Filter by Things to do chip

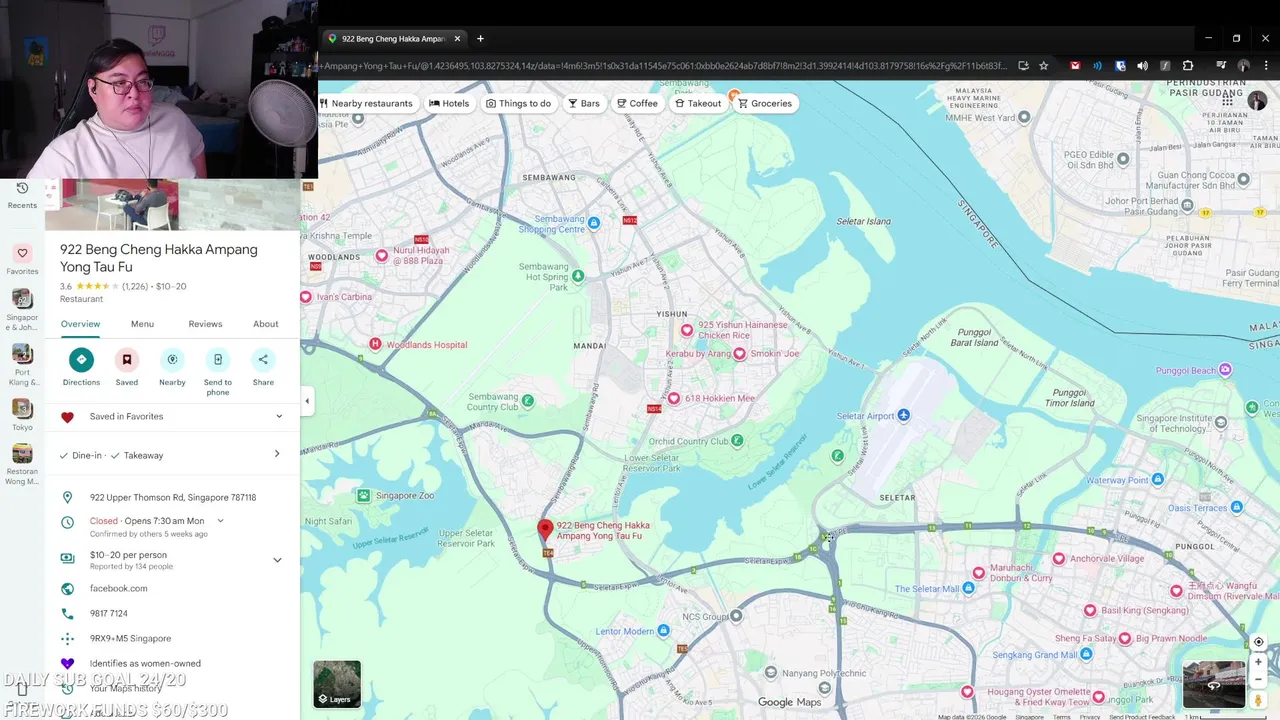(518, 103)
